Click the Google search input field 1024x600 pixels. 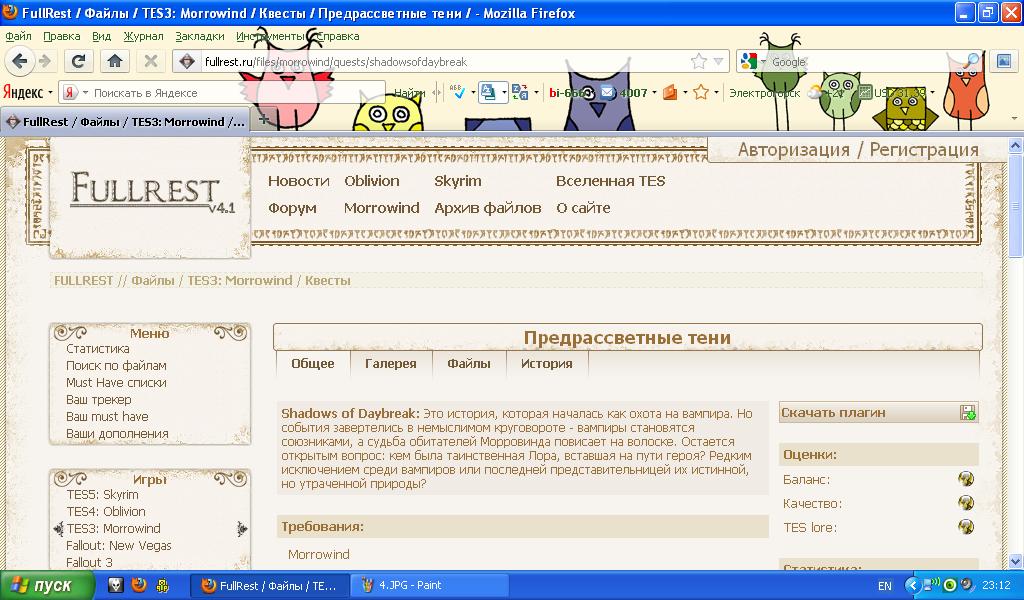pos(865,61)
